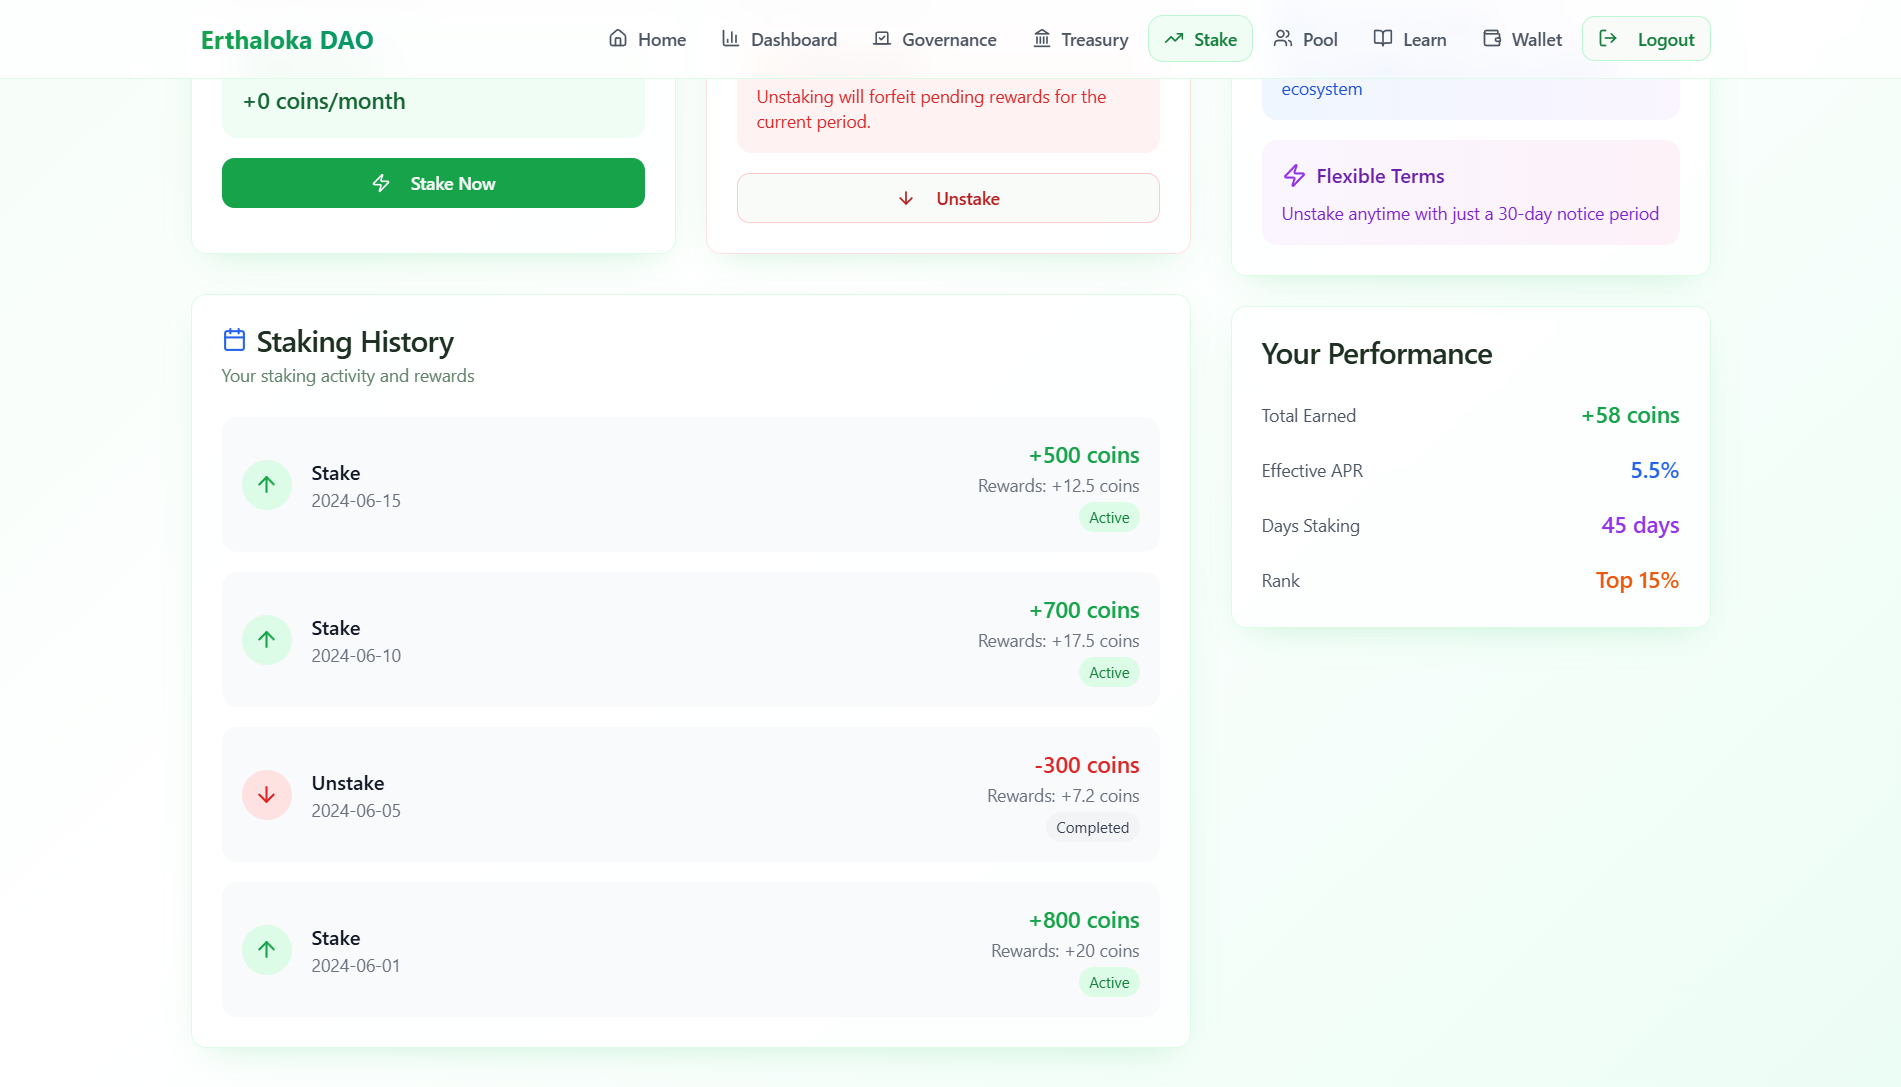1901x1087 pixels.
Task: Select the -300 coins amount
Action: coord(1087,765)
